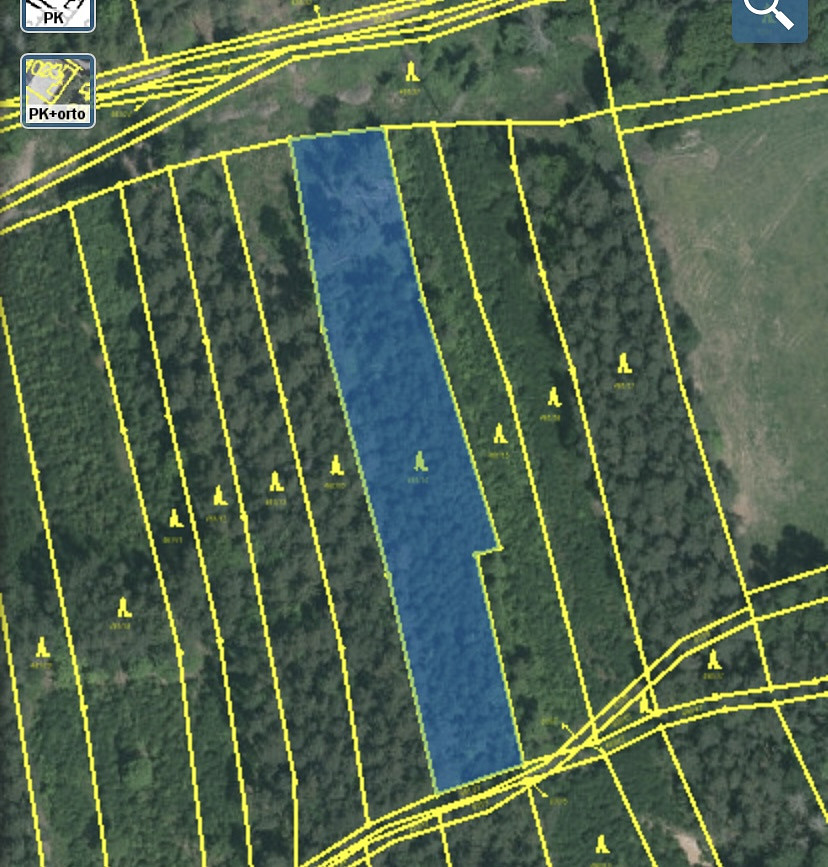This screenshot has height=867, width=828.
Task: Pick the marker in the fourth strip left of the blue parcel
Action: click(x=175, y=519)
